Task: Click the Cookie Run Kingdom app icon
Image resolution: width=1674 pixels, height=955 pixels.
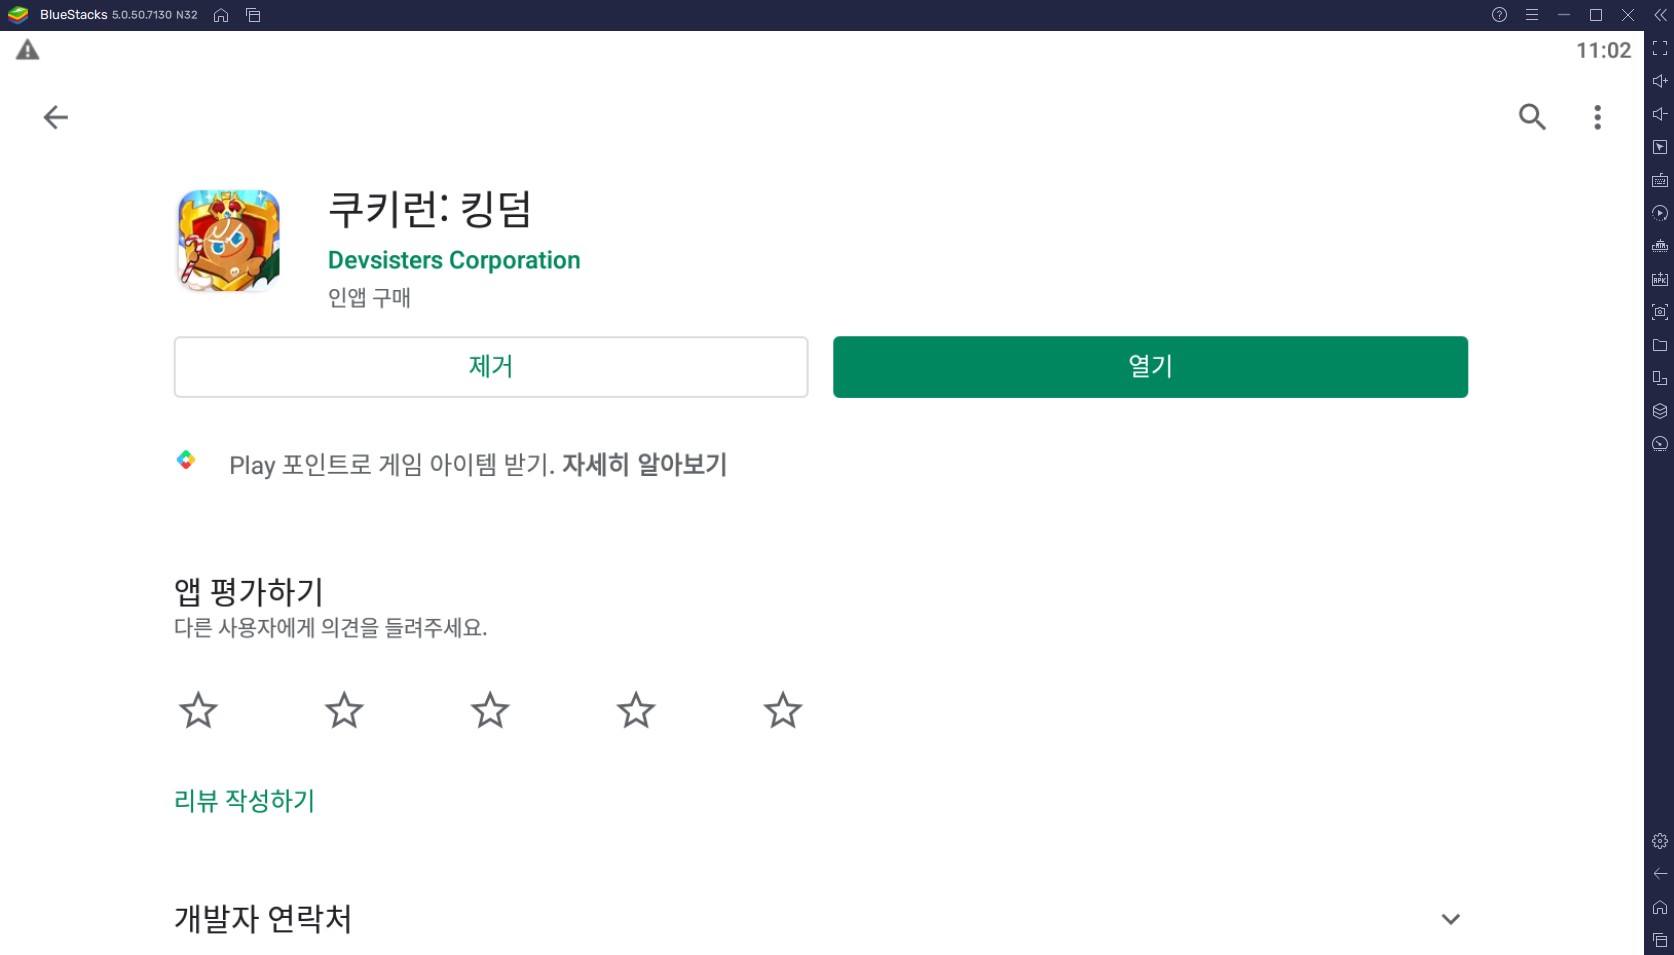Action: (228, 240)
